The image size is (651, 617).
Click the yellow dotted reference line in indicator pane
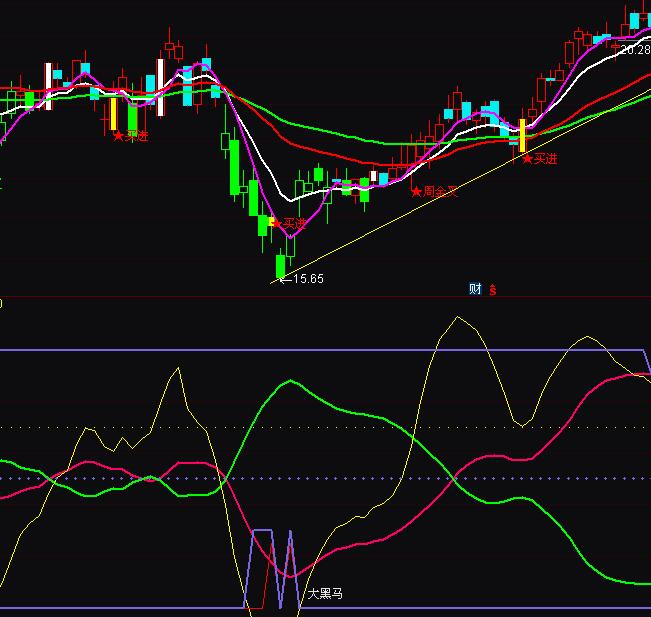pyautogui.click(x=300, y=428)
